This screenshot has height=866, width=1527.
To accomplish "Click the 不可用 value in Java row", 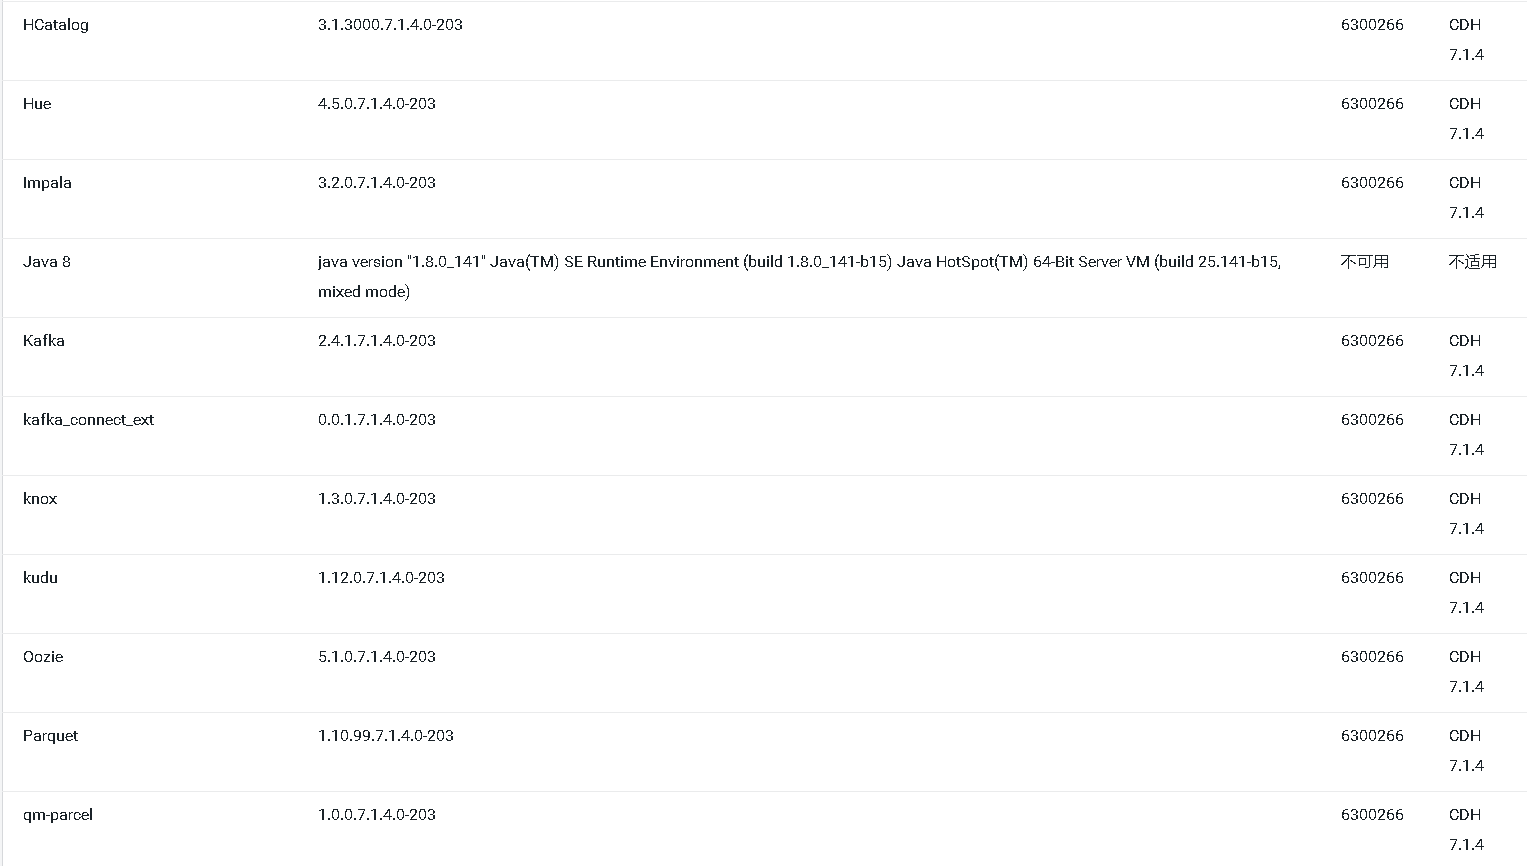I will pos(1365,262).
